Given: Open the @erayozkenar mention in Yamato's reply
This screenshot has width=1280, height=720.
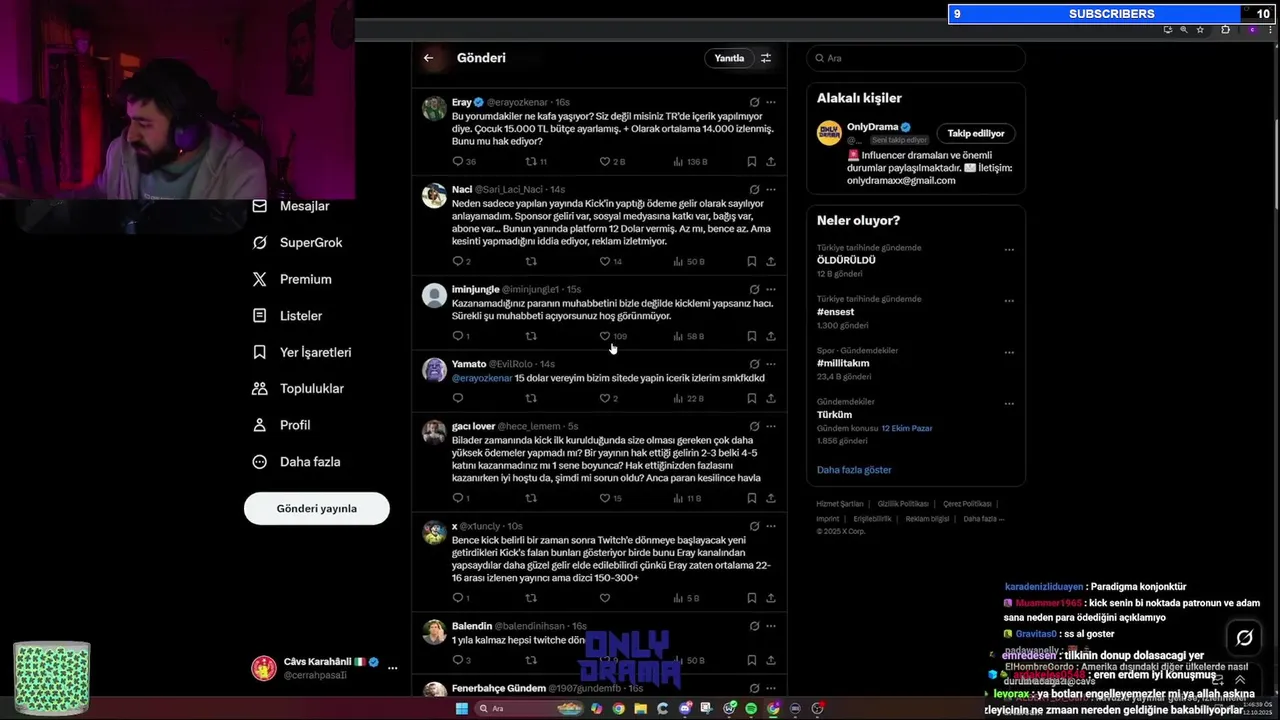Looking at the screenshot, I should pos(482,378).
